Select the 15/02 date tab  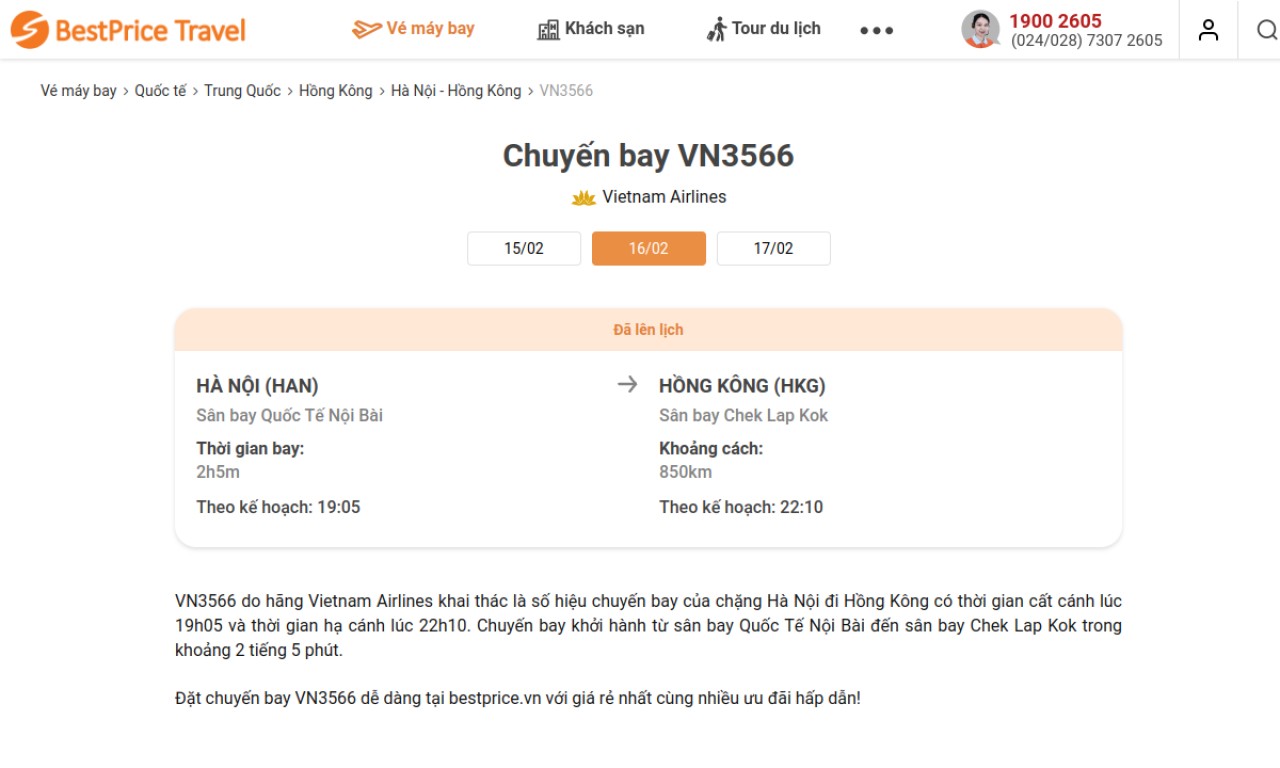(524, 248)
